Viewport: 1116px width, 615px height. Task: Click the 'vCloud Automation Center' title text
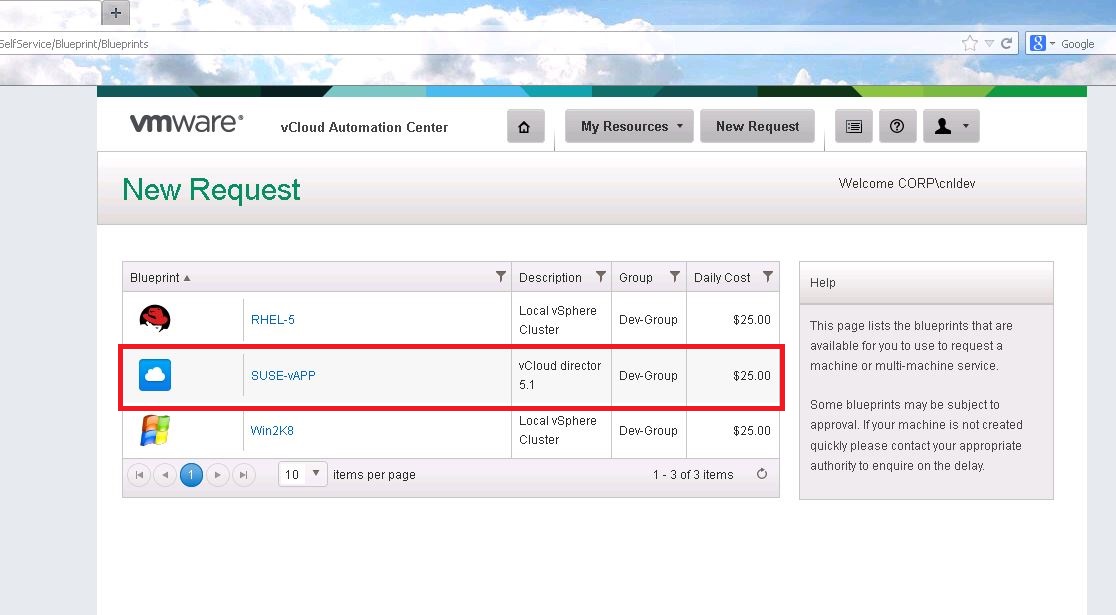pyautogui.click(x=364, y=127)
